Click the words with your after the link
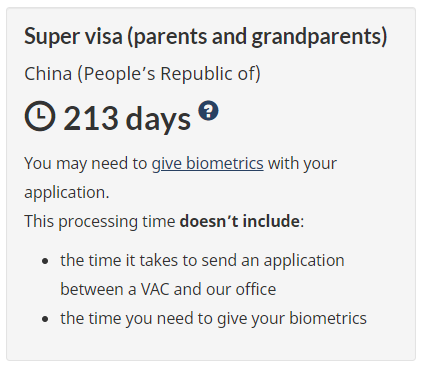Viewport: 423px width, 368px height. click(x=302, y=164)
